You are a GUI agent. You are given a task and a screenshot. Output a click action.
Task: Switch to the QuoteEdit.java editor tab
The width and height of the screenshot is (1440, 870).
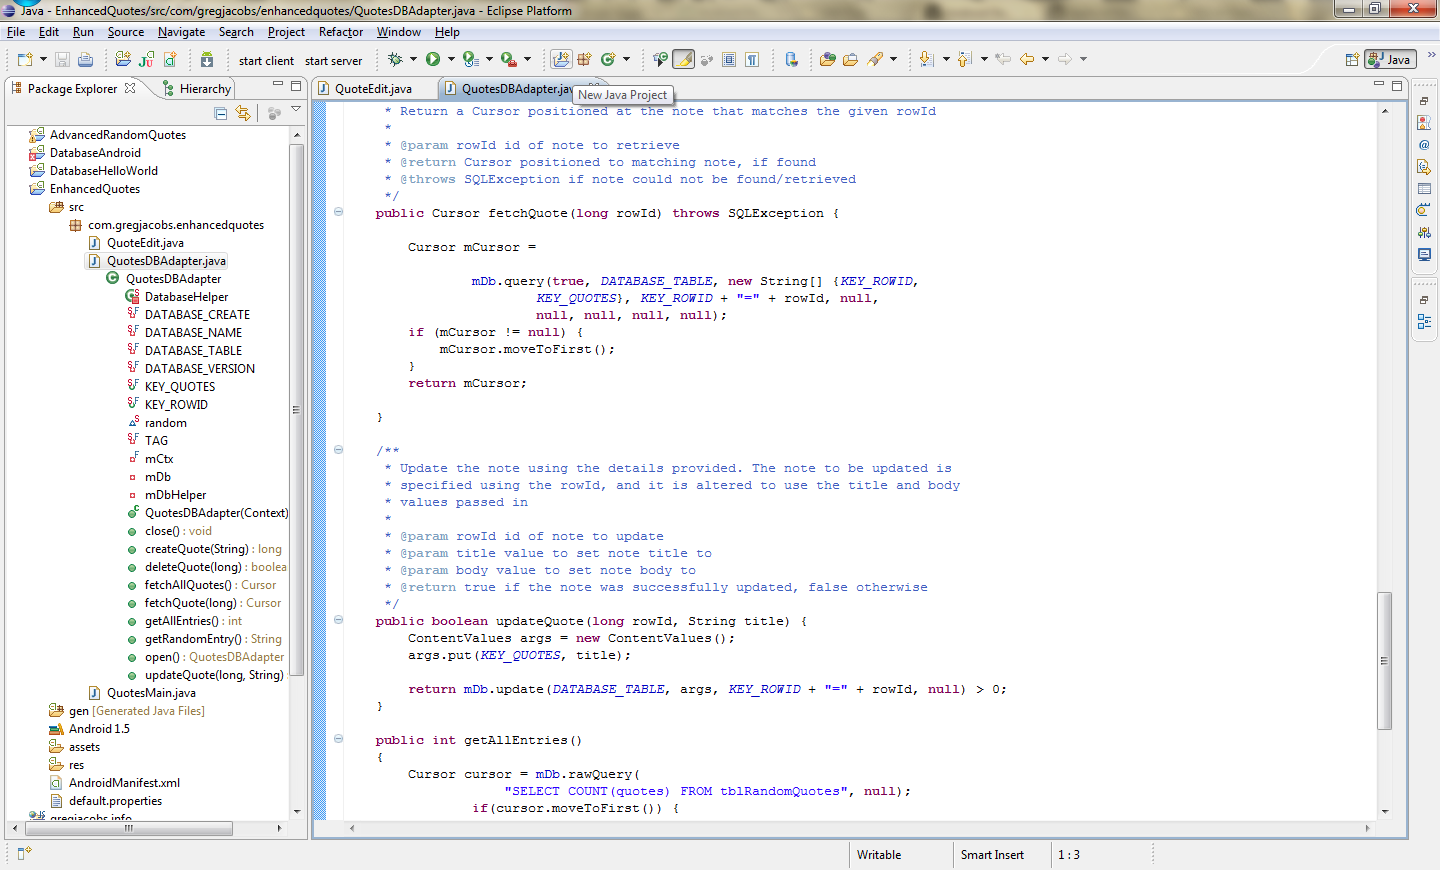point(372,89)
